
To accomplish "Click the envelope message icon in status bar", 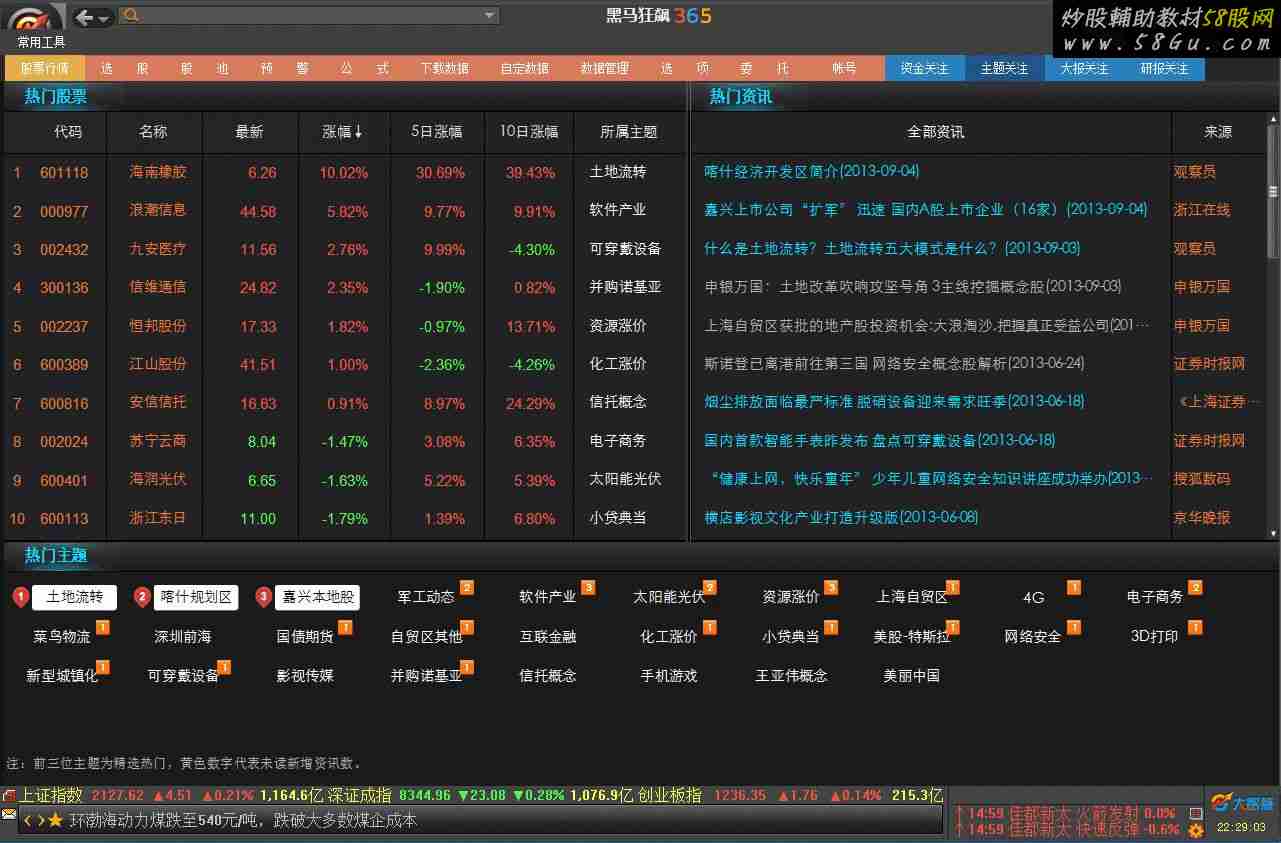I will 9,815.
